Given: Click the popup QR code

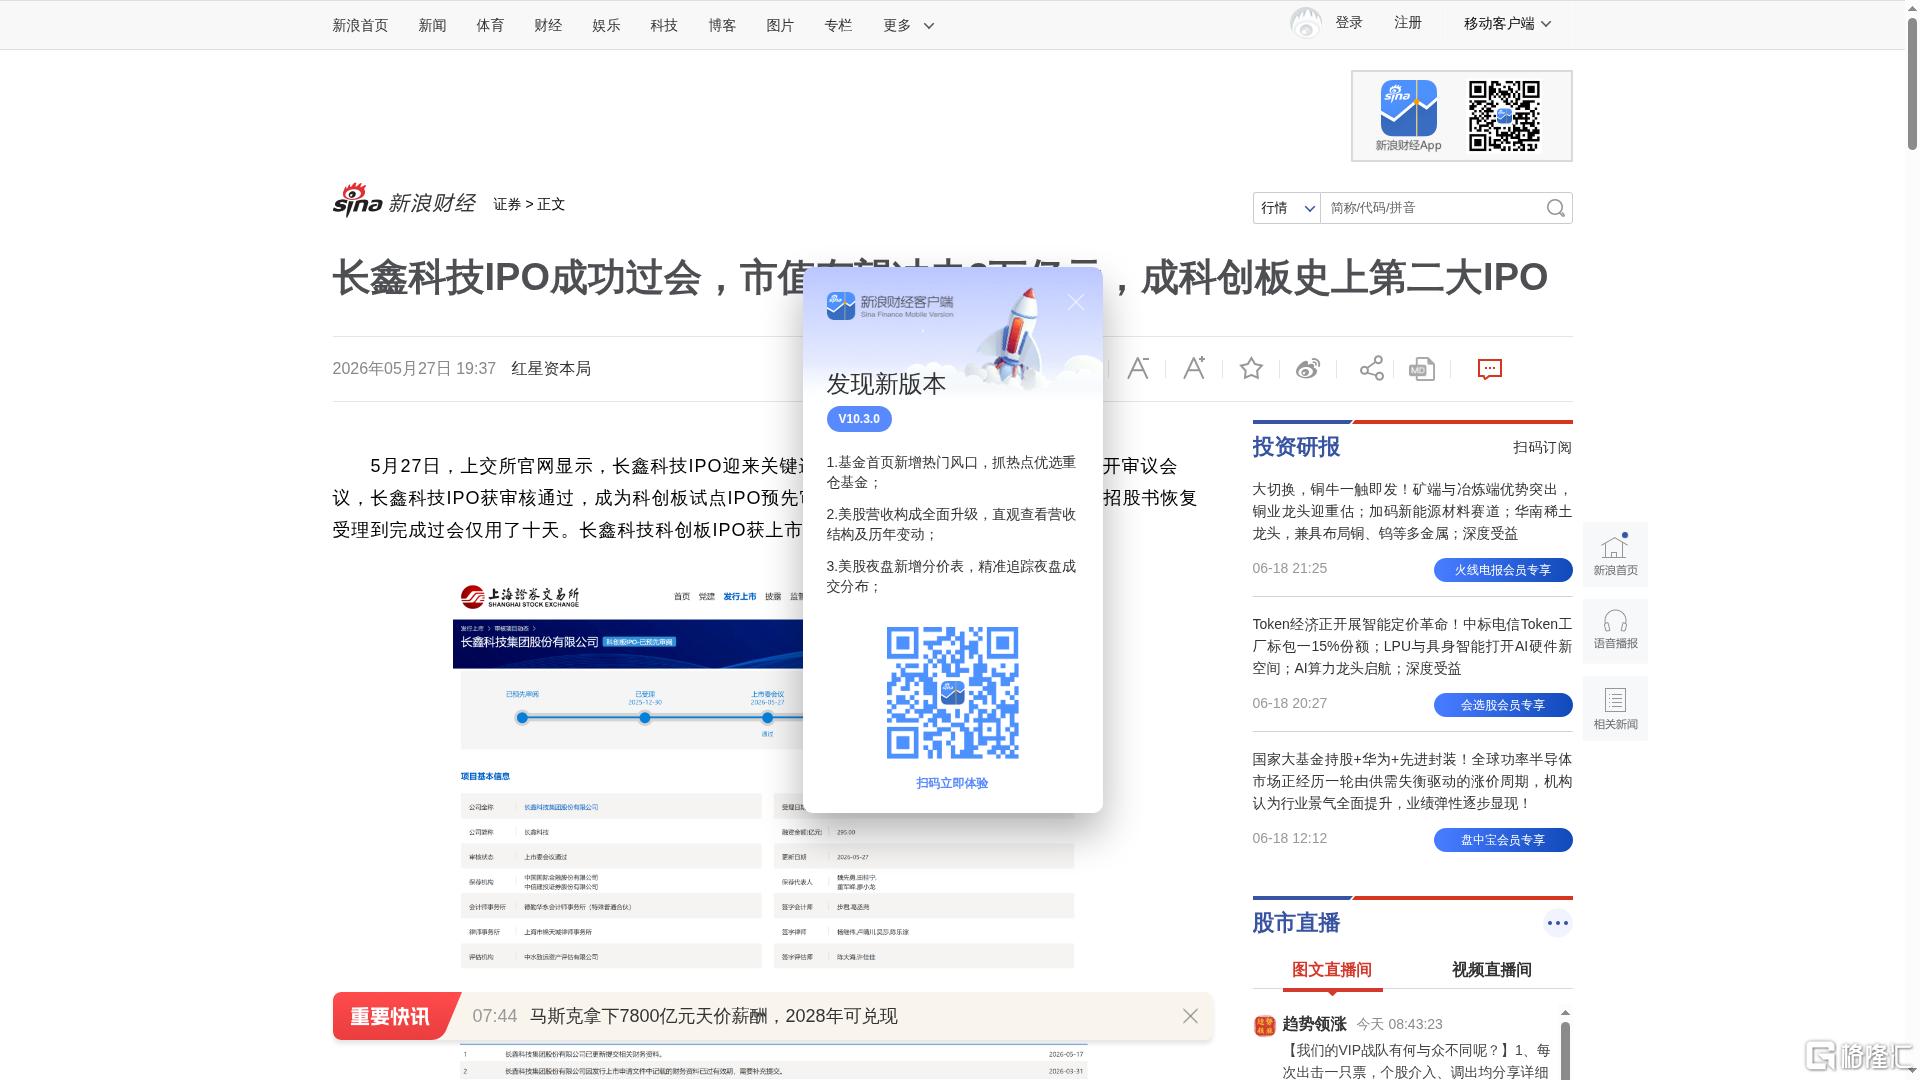Looking at the screenshot, I should (x=952, y=693).
